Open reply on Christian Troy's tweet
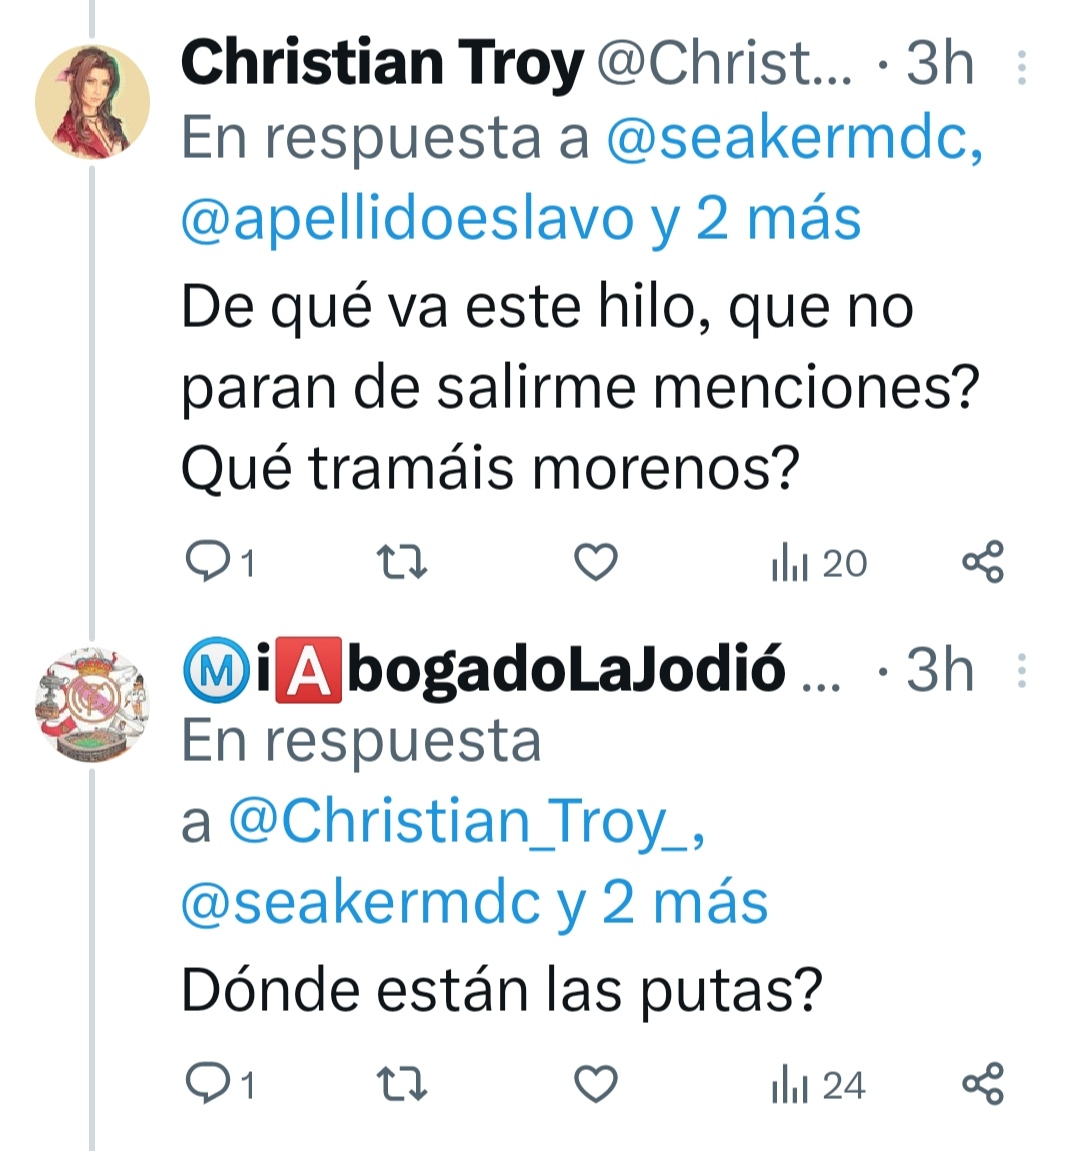This screenshot has height=1151, width=1080. [x=219, y=562]
